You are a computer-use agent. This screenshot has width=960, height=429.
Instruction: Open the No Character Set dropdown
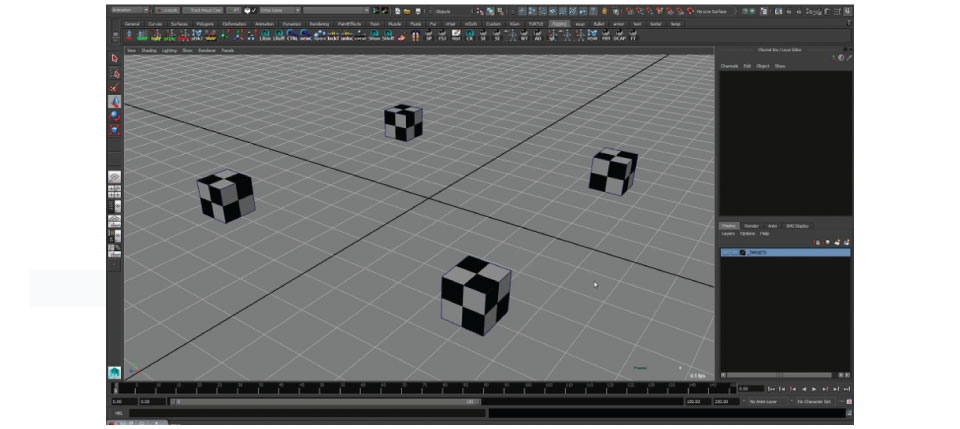(814, 401)
